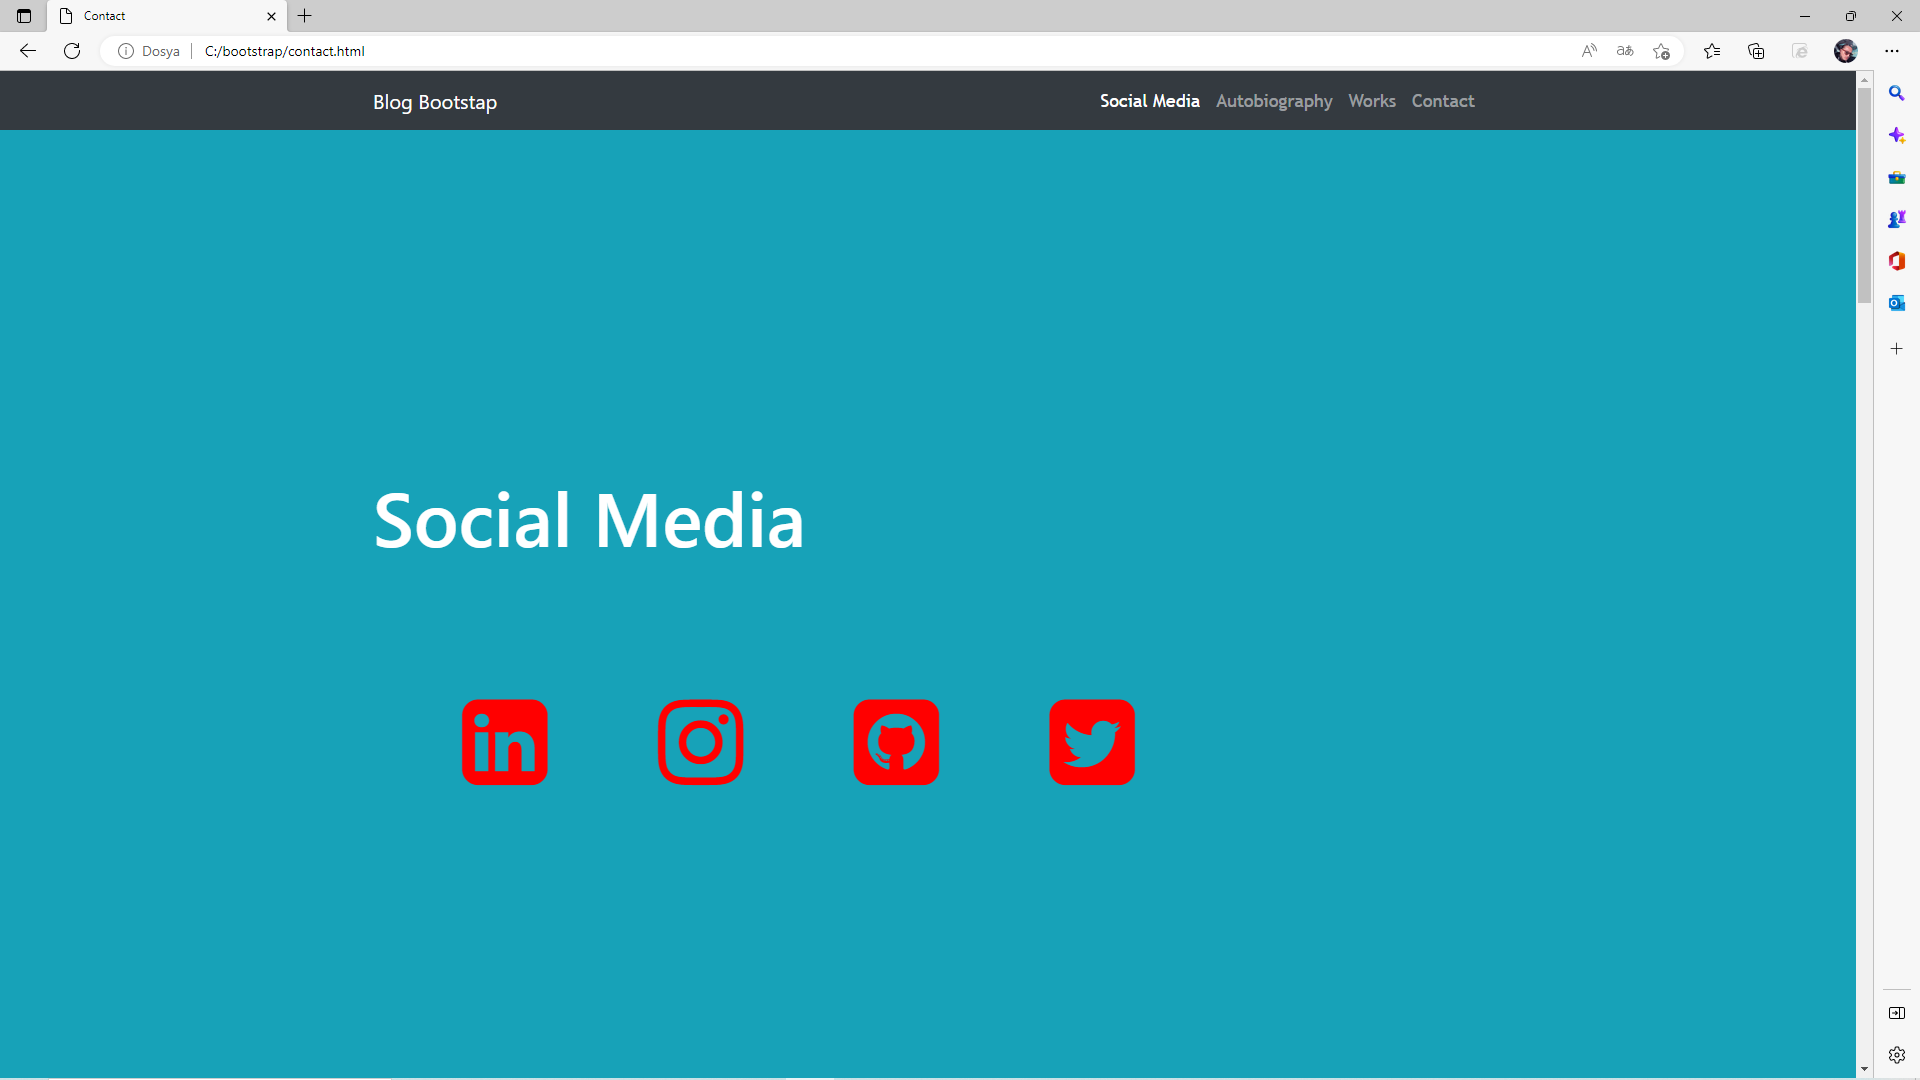The image size is (1920, 1080).
Task: Open a new browser tab
Action: click(305, 16)
